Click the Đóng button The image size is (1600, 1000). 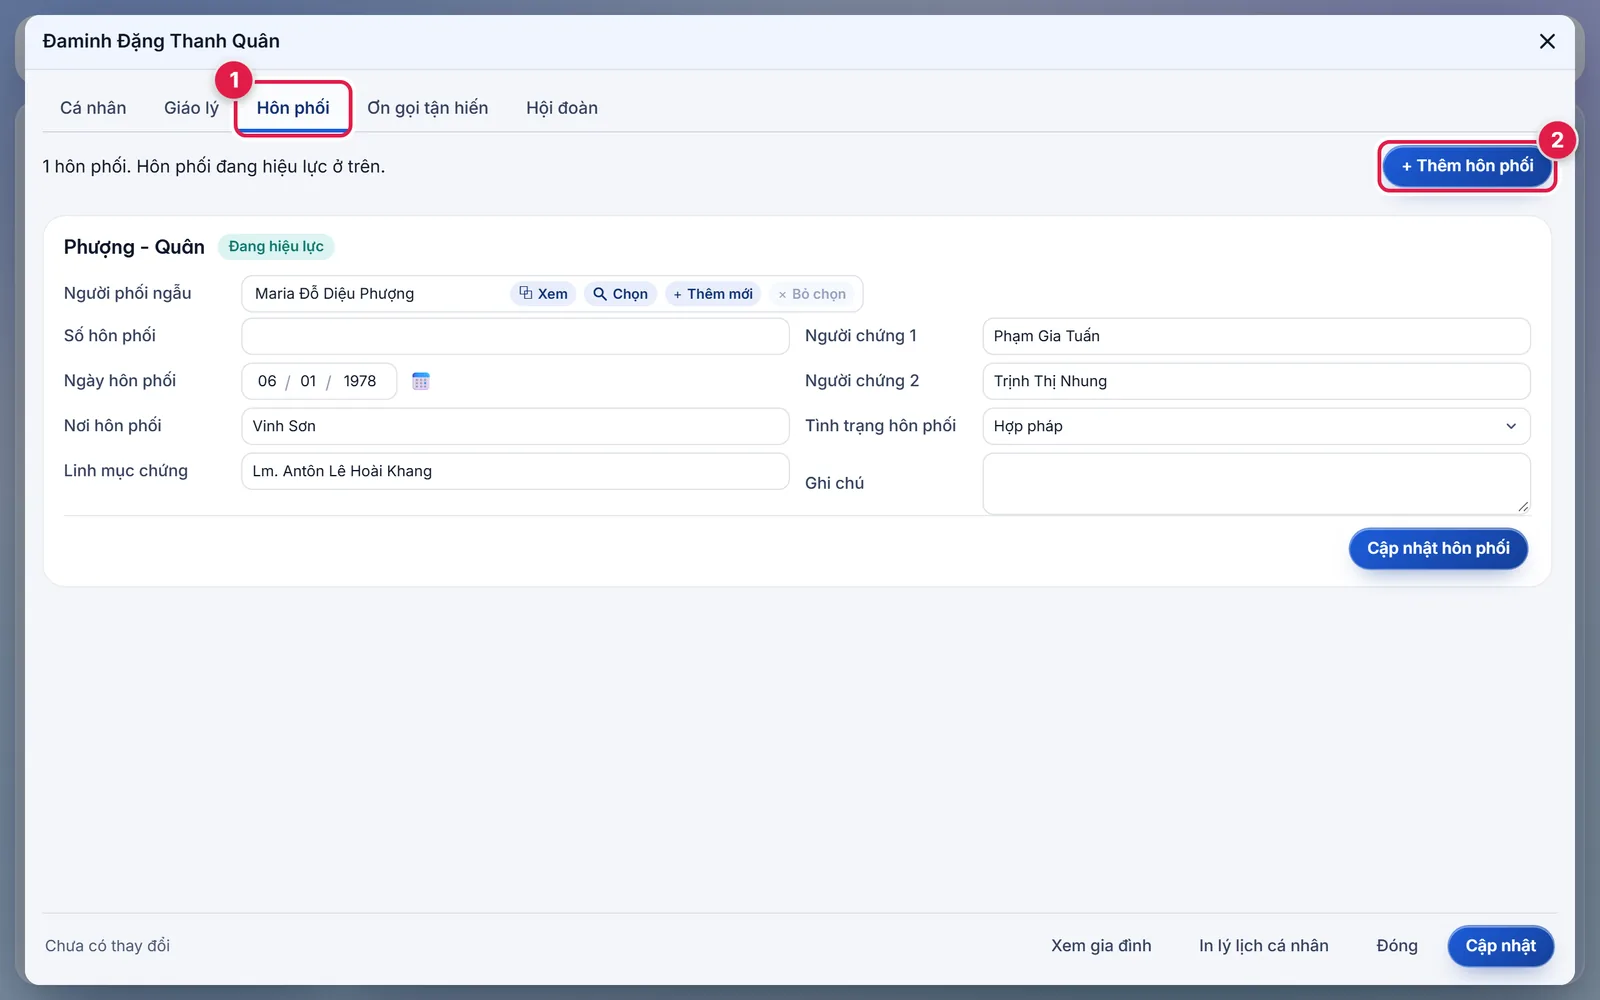pos(1397,946)
